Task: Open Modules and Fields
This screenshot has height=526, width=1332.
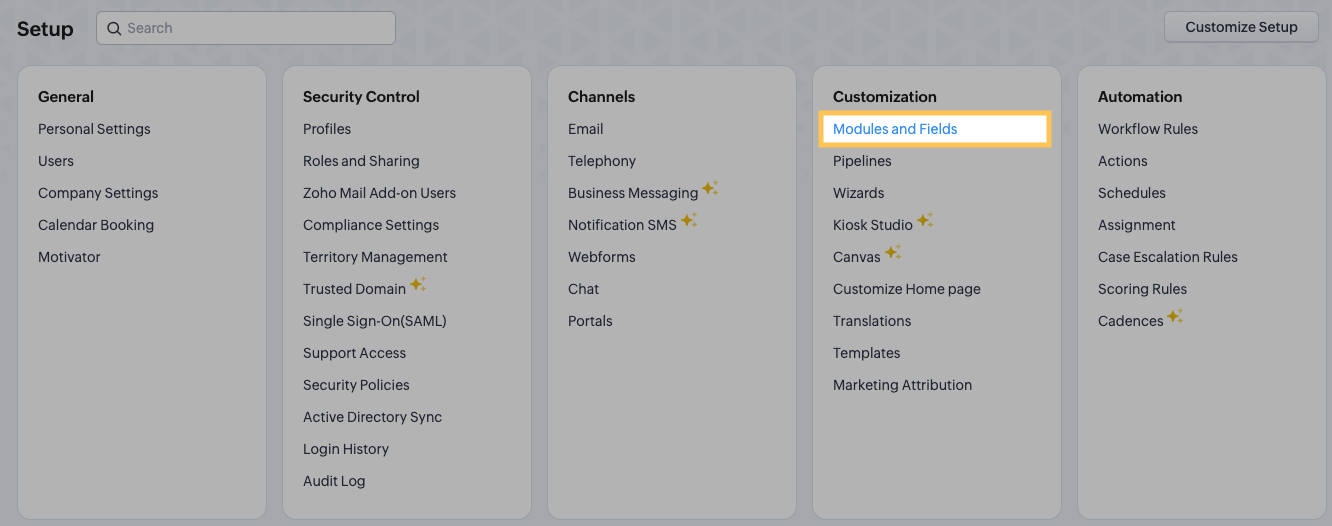Action: 895,129
